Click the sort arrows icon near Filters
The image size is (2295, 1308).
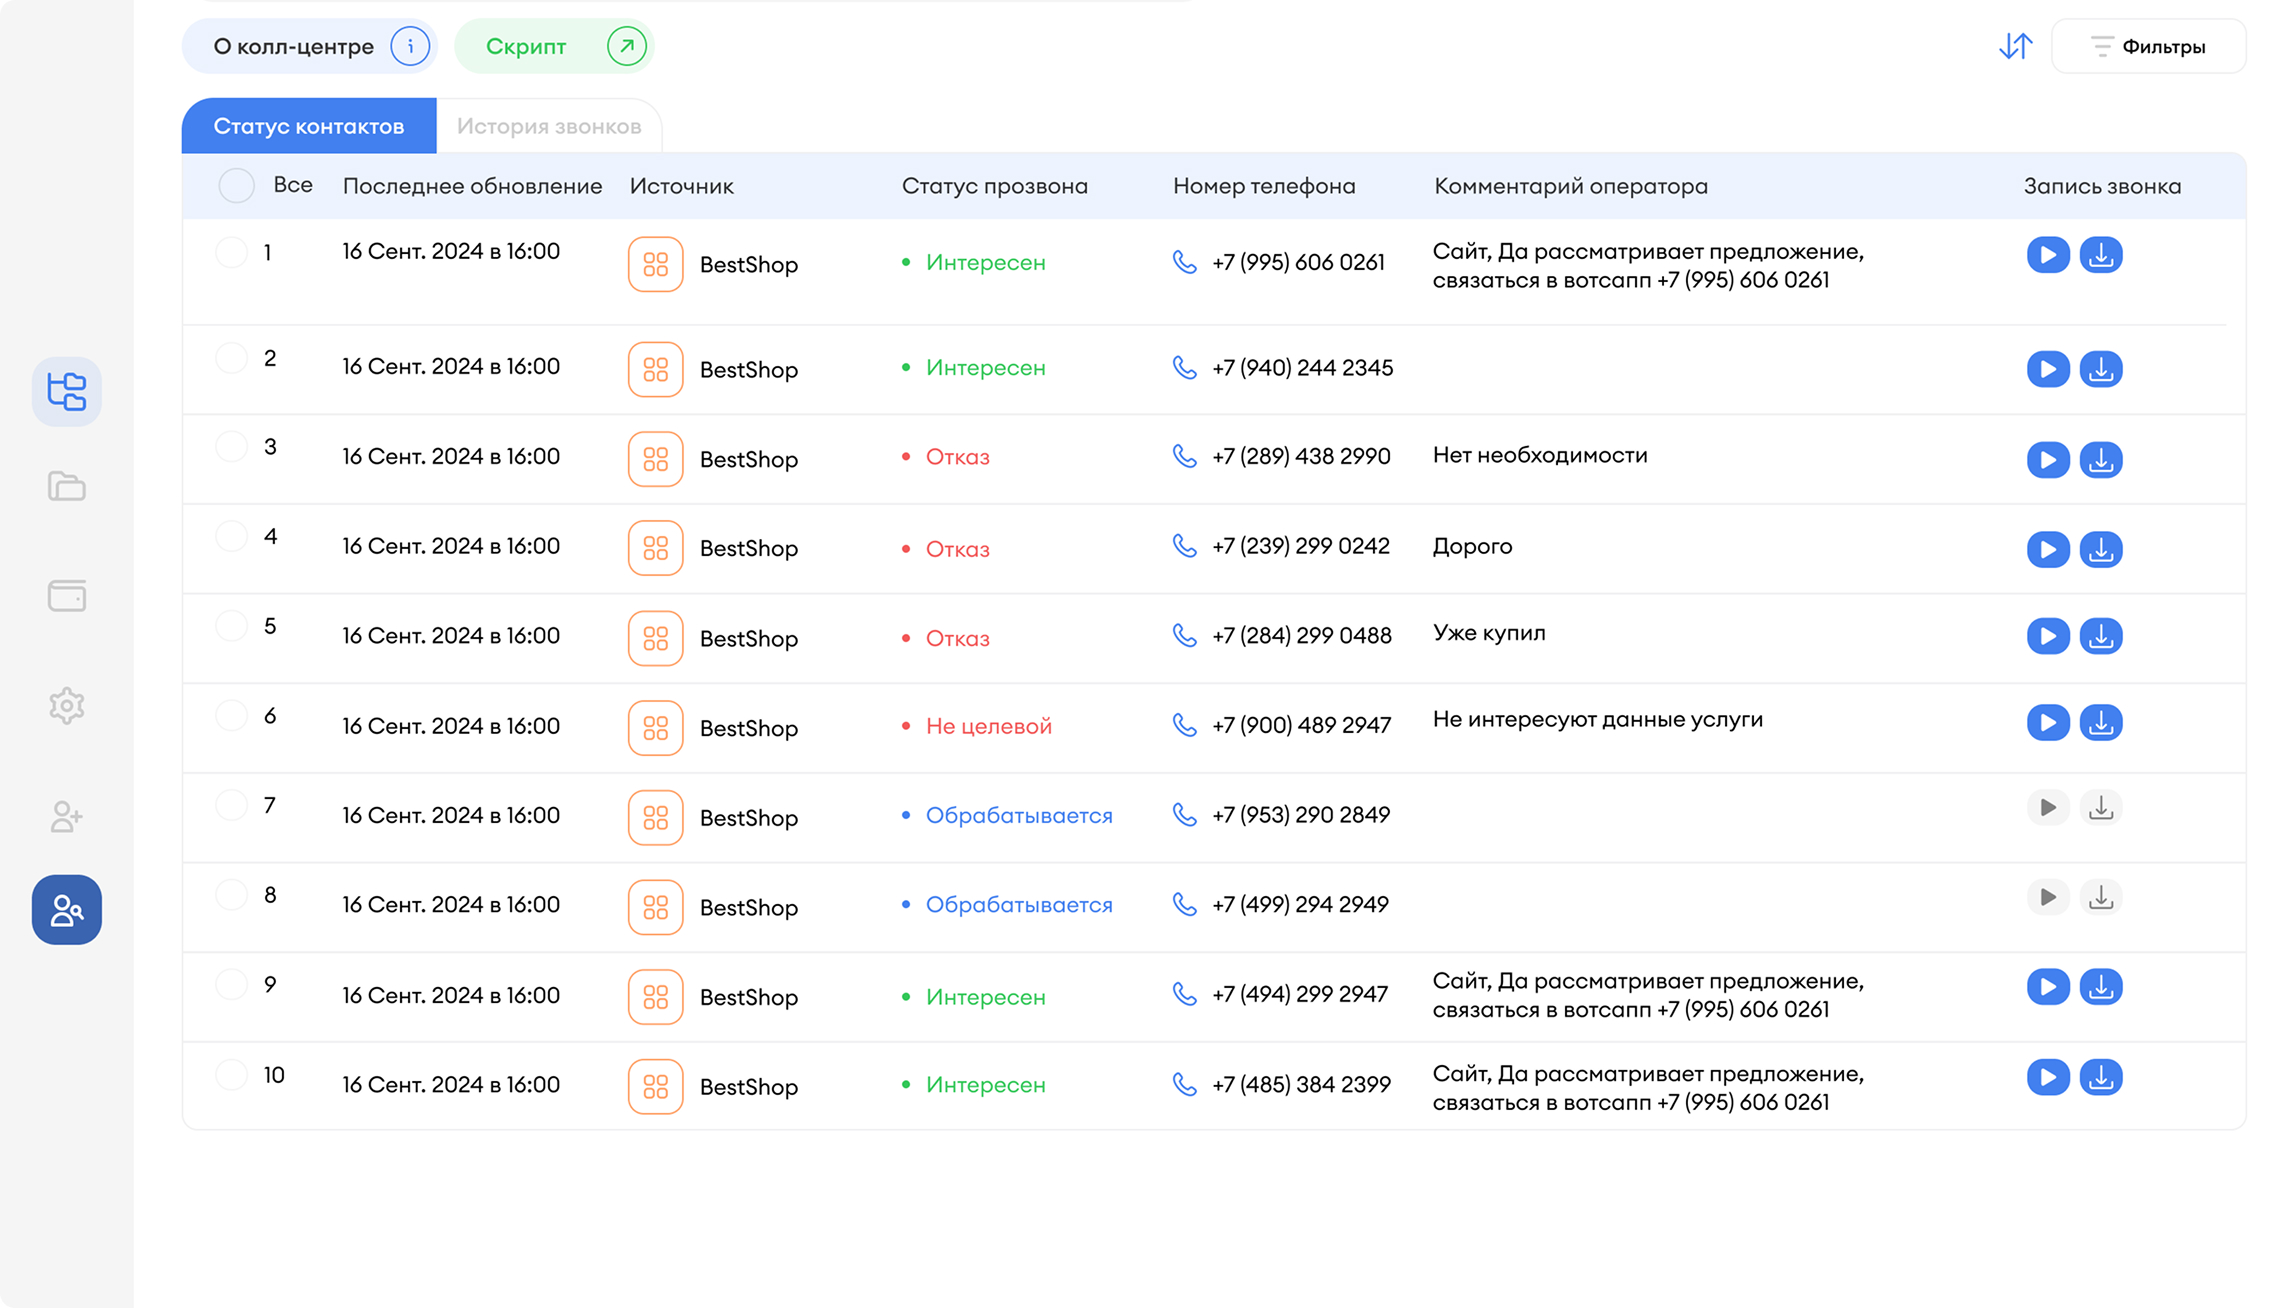click(2015, 46)
